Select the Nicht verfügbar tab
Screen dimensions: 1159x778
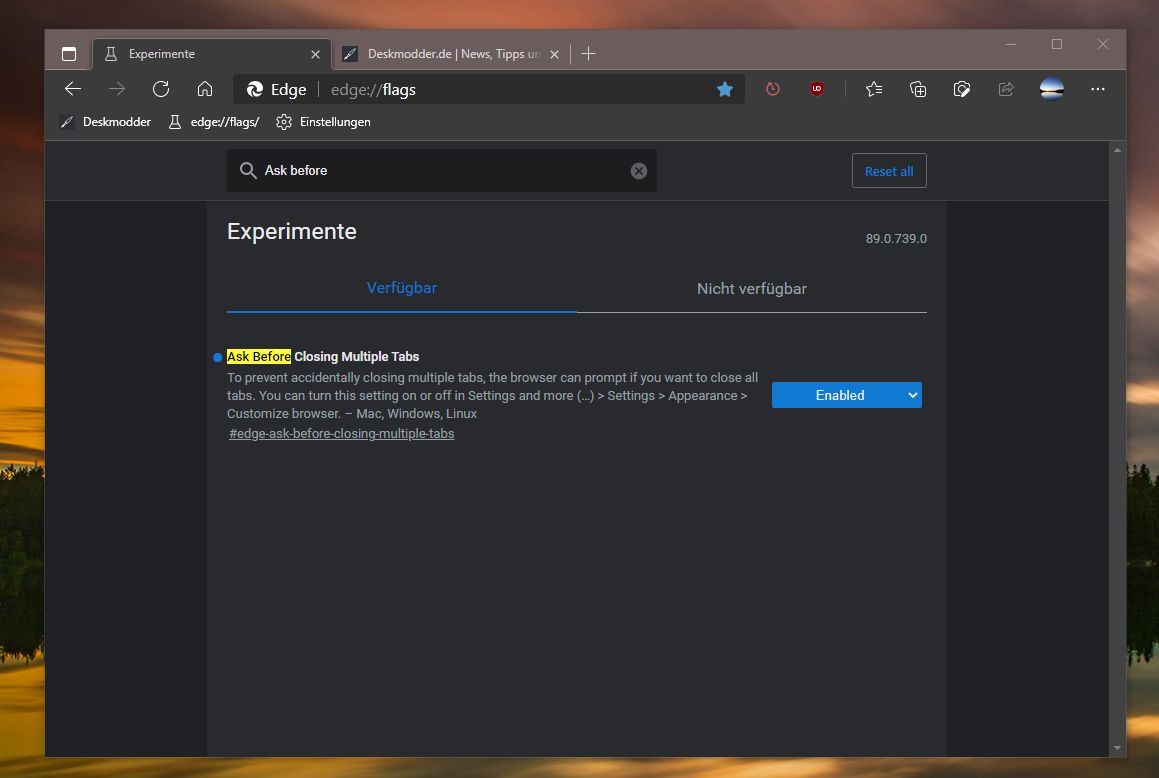pyautogui.click(x=752, y=289)
